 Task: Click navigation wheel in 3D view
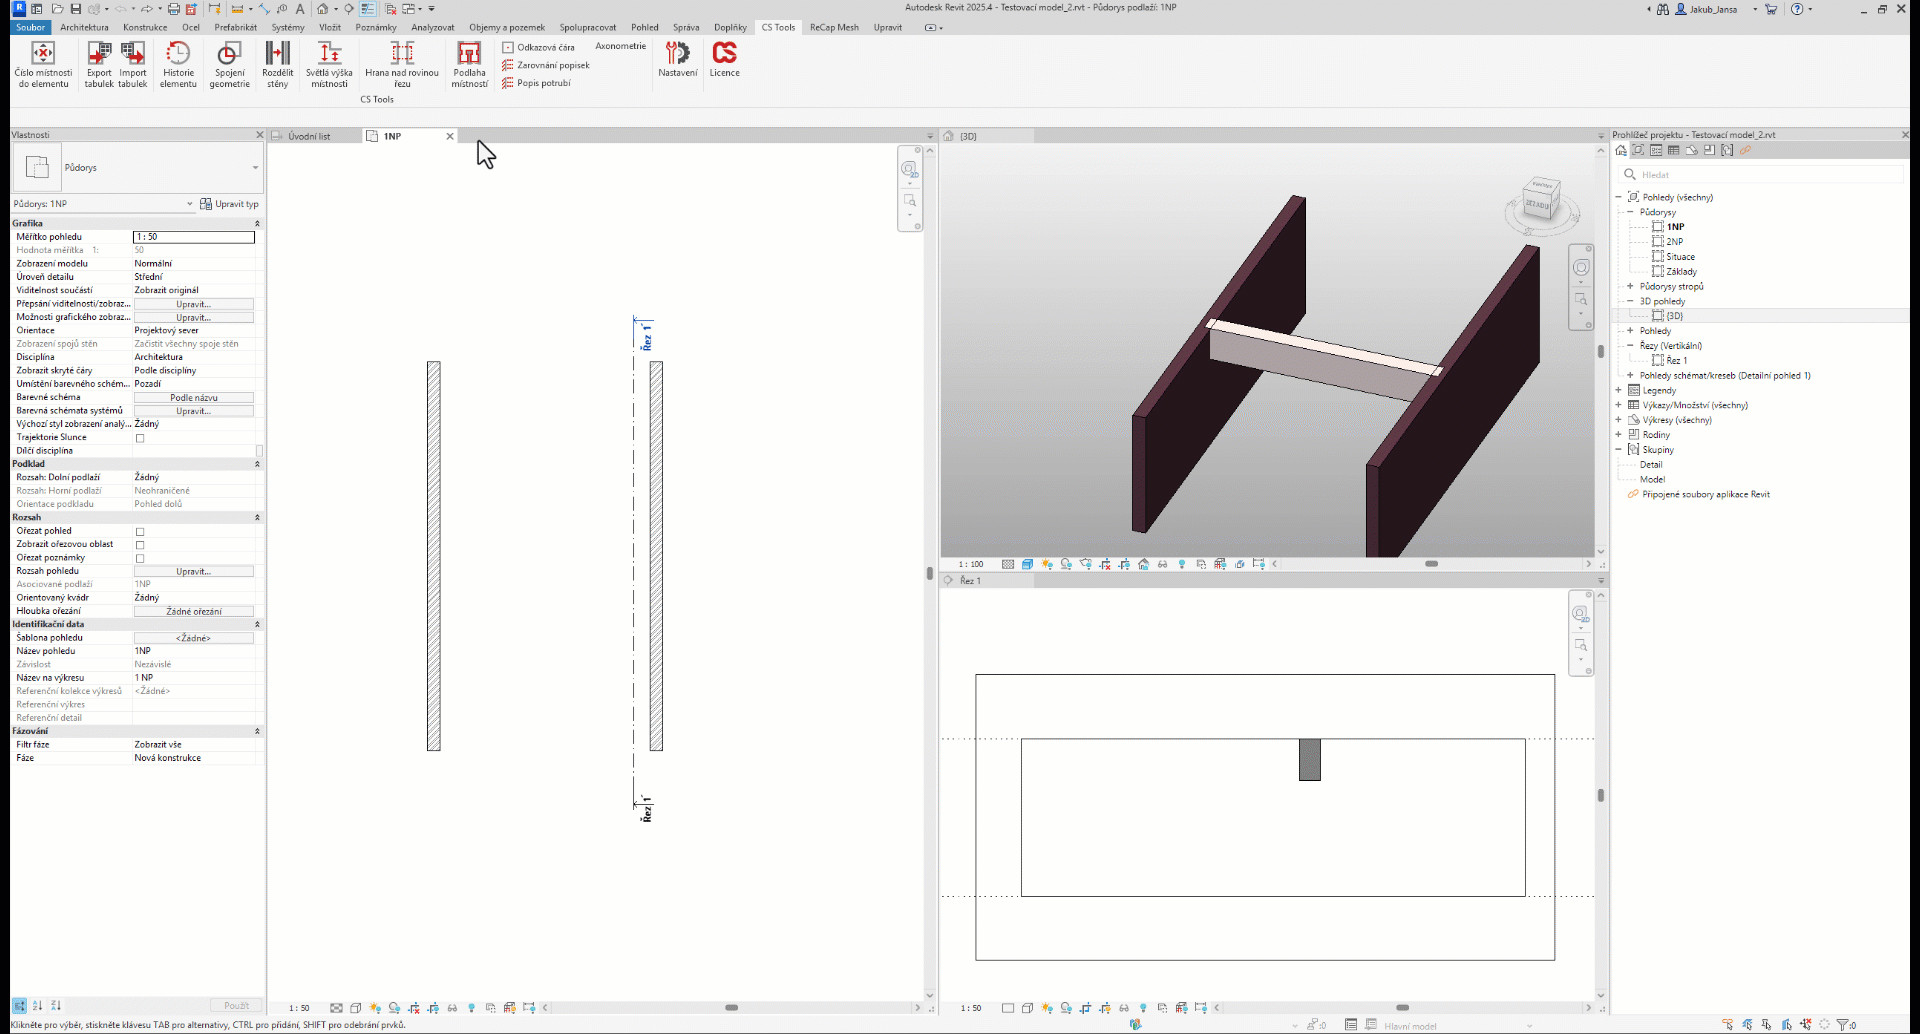pos(1581,267)
